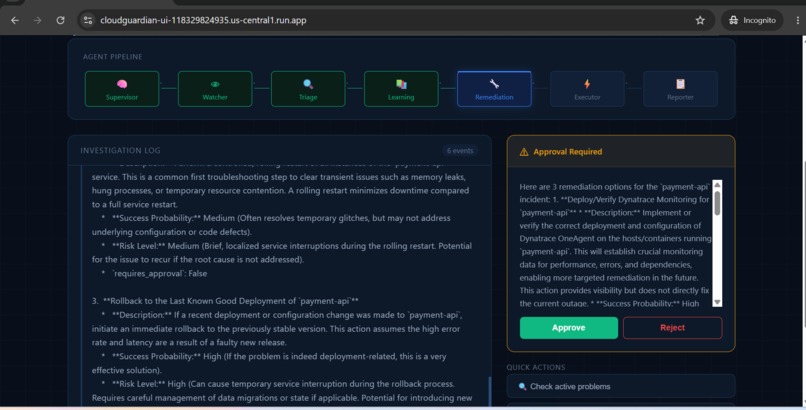Image resolution: width=806 pixels, height=410 pixels.
Task: Click the INVESTIGATION LOG heading
Action: tap(120, 151)
